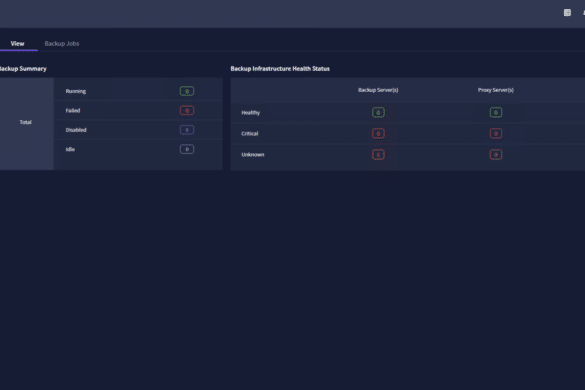Viewport: 585px width, 390px height.
Task: Click the Critical row label
Action: point(250,134)
